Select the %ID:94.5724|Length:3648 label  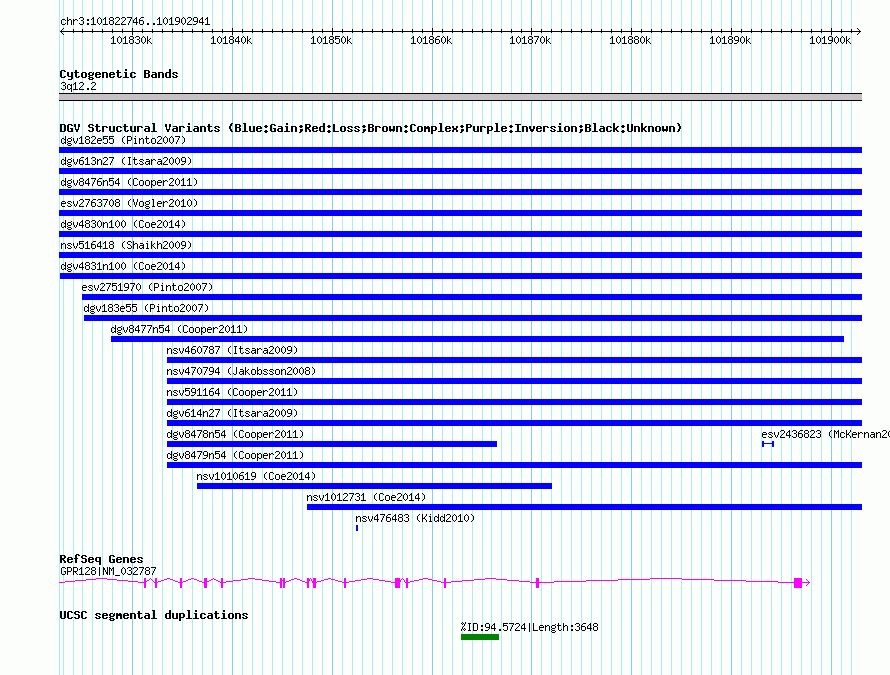pos(530,627)
